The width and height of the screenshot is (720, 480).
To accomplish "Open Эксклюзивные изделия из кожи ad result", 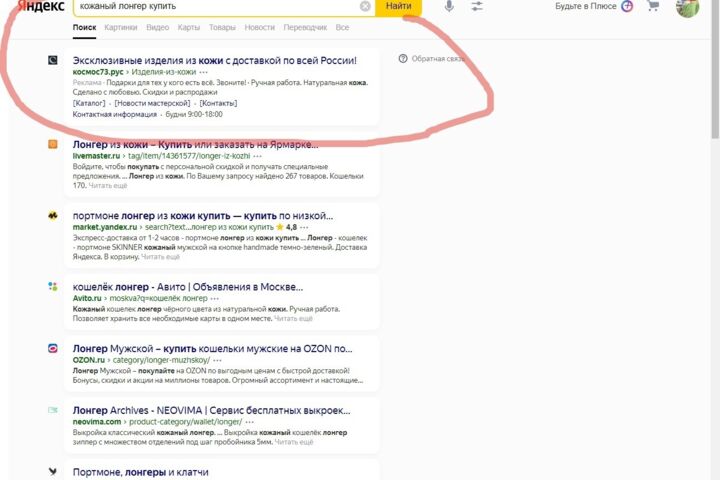I will coord(214,60).
